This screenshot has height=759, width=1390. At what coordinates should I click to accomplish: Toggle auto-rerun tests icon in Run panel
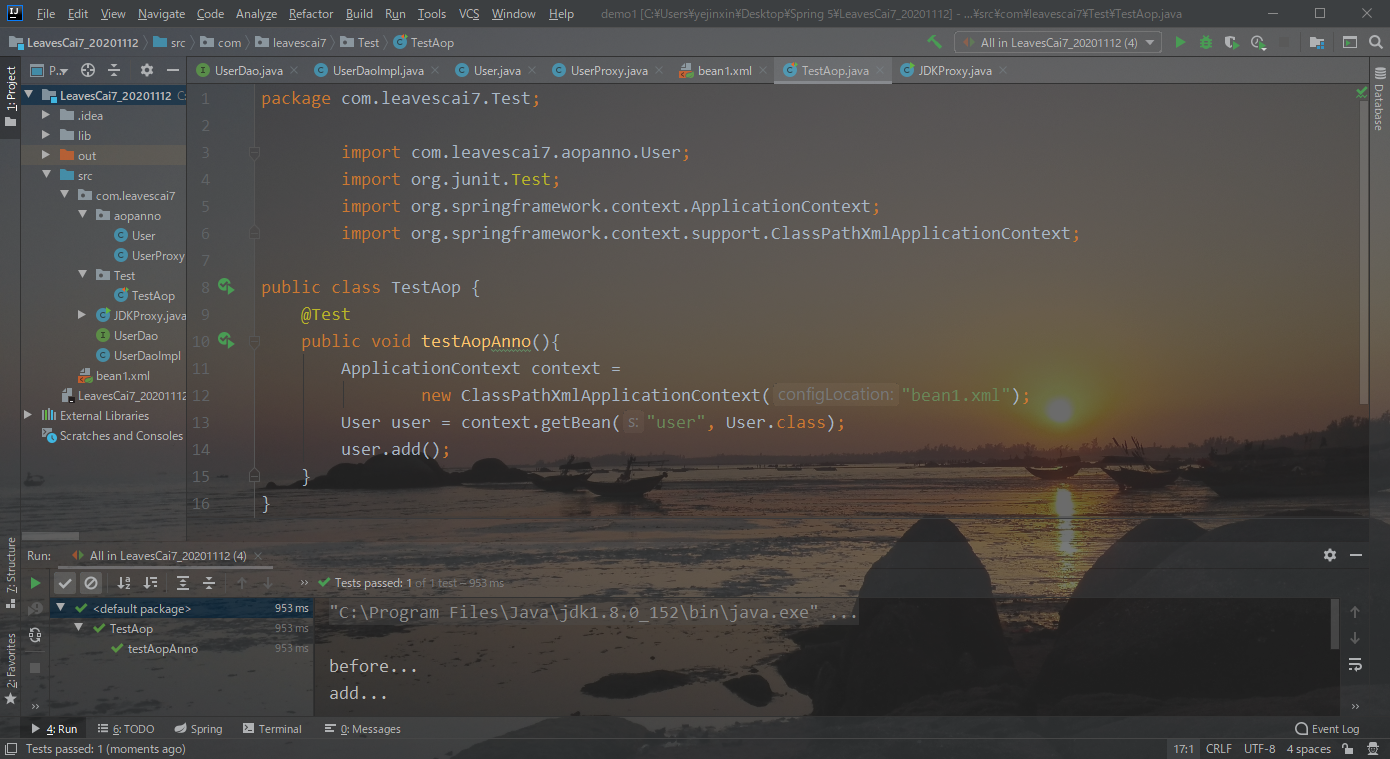pos(36,634)
